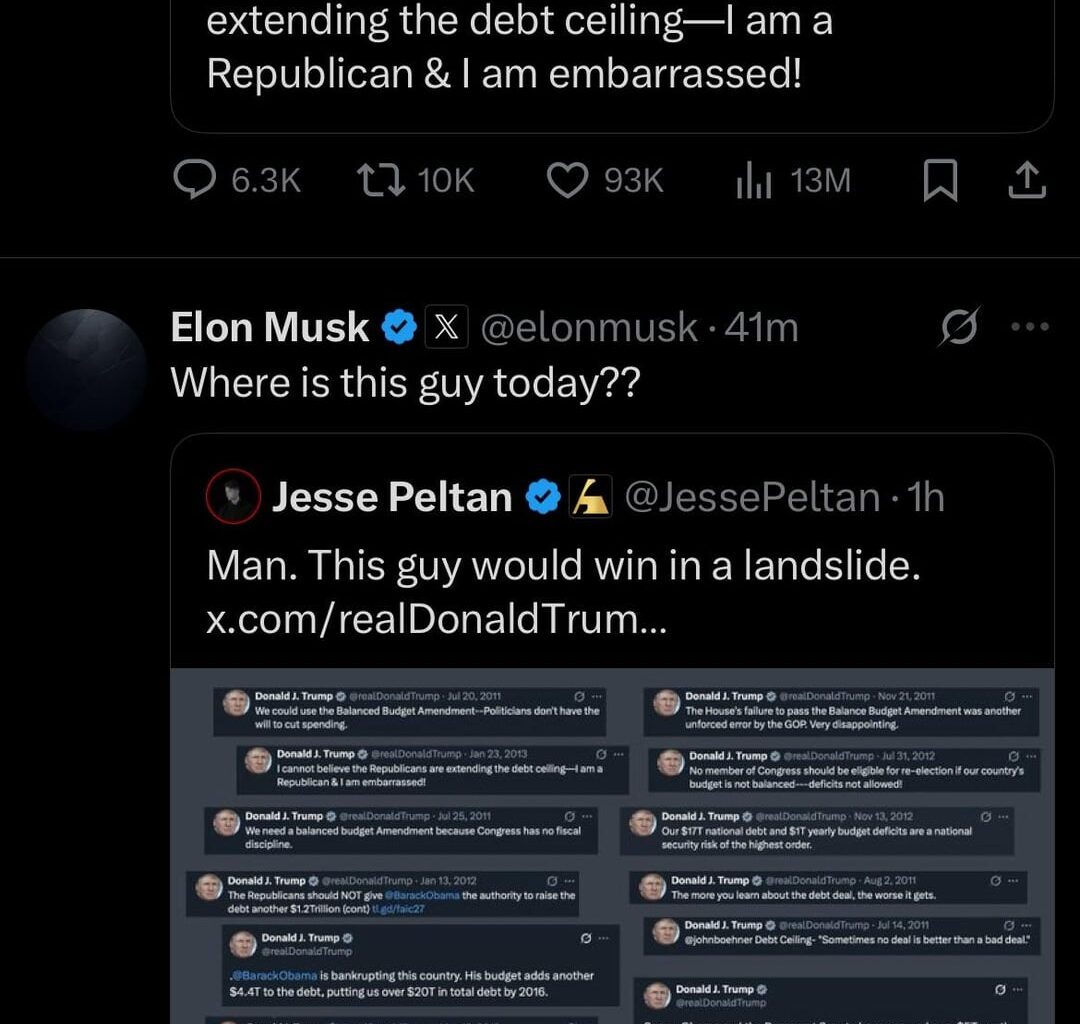Click the Grok icon on Elon Musk's tweet
Image resolution: width=1080 pixels, height=1024 pixels.
point(959,326)
